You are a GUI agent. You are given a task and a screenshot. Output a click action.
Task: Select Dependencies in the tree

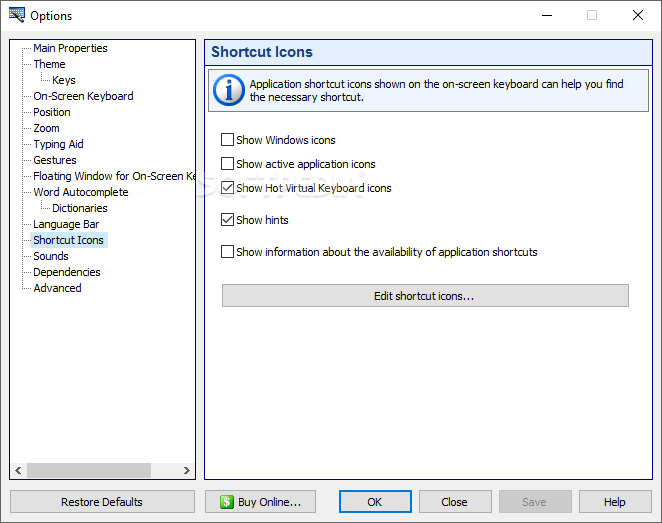(x=67, y=272)
